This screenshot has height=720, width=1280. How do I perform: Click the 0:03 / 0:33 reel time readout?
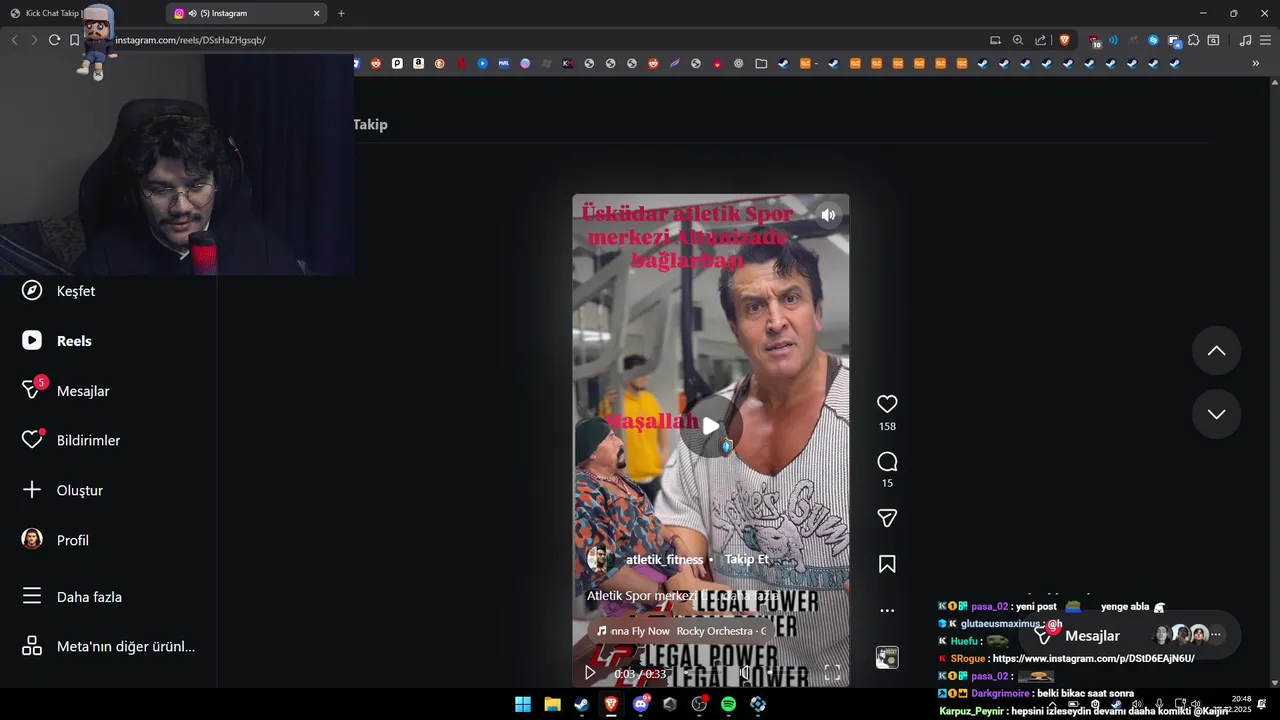640,674
